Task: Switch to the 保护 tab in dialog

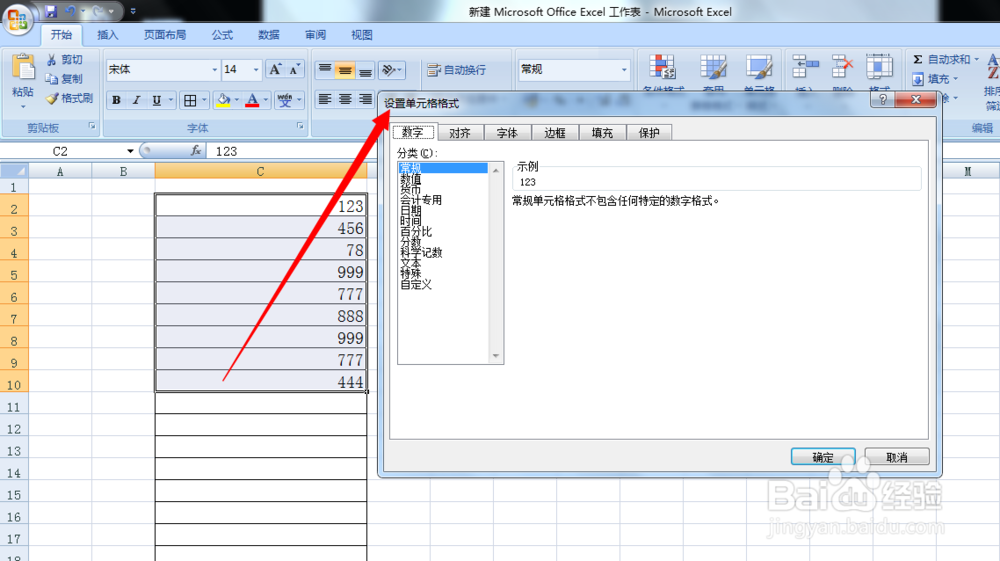Action: (649, 133)
